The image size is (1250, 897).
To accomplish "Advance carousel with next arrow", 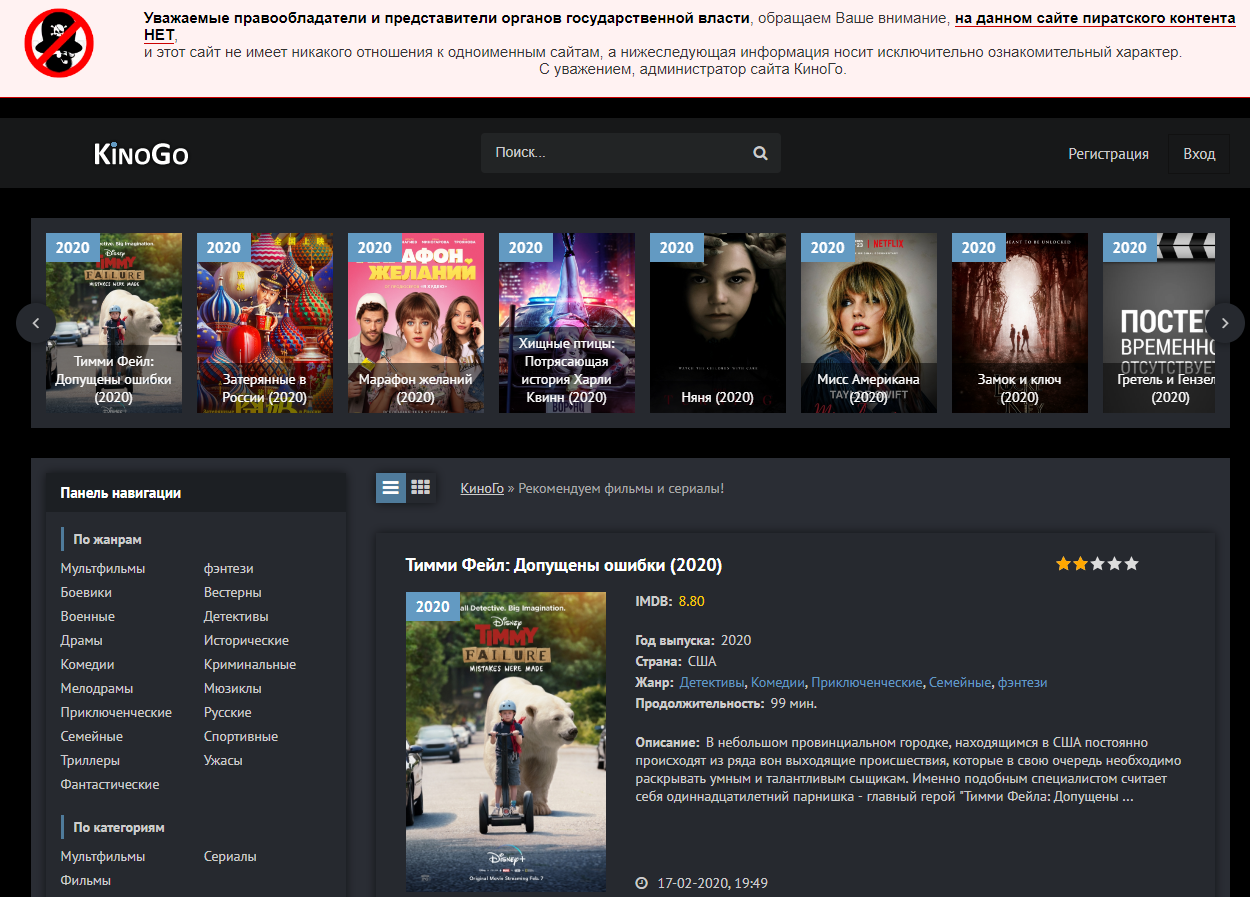I will click(x=1224, y=323).
